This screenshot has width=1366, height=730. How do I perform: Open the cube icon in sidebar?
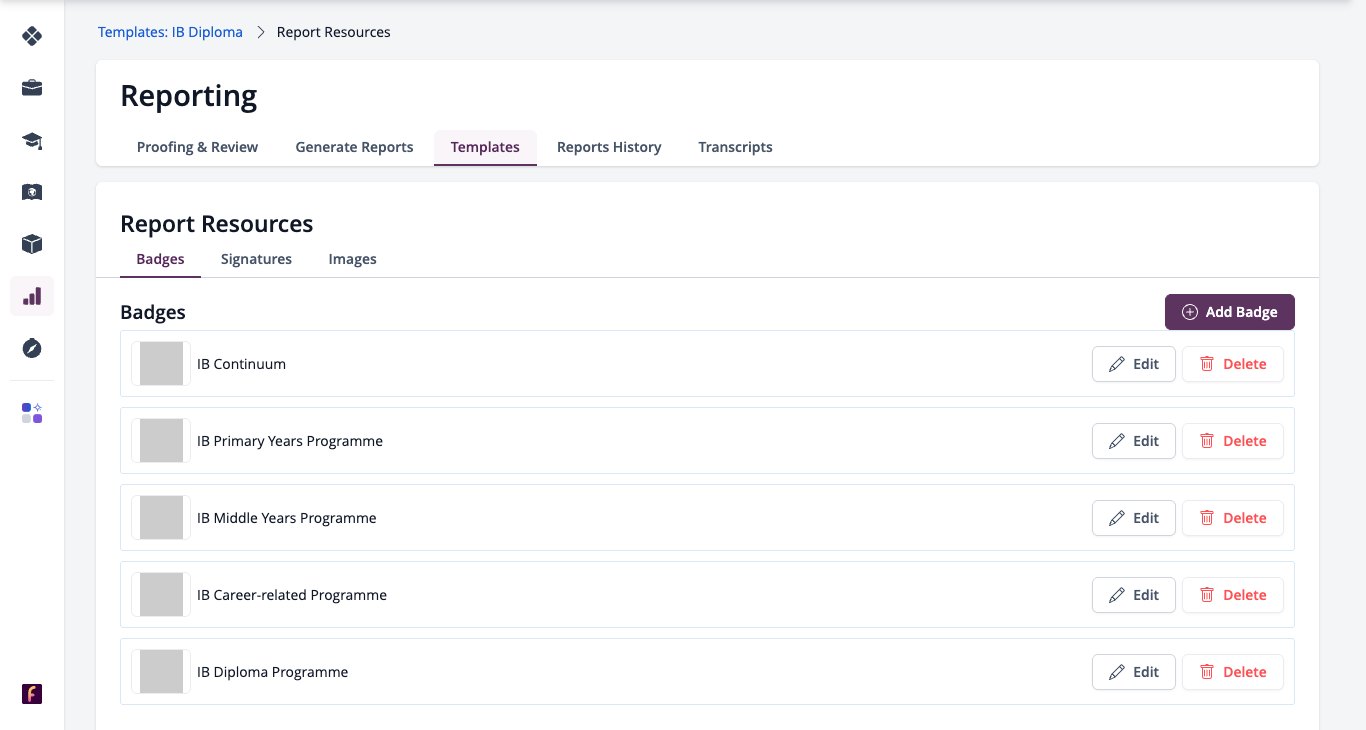32,244
